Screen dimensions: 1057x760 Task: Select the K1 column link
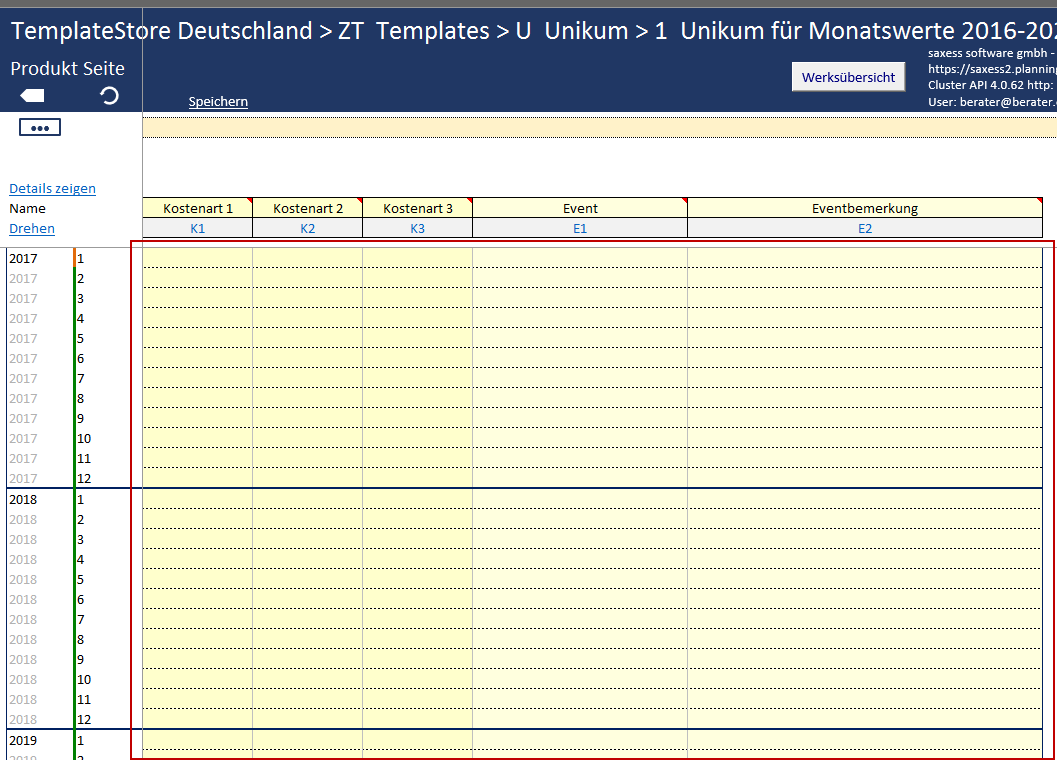198,229
